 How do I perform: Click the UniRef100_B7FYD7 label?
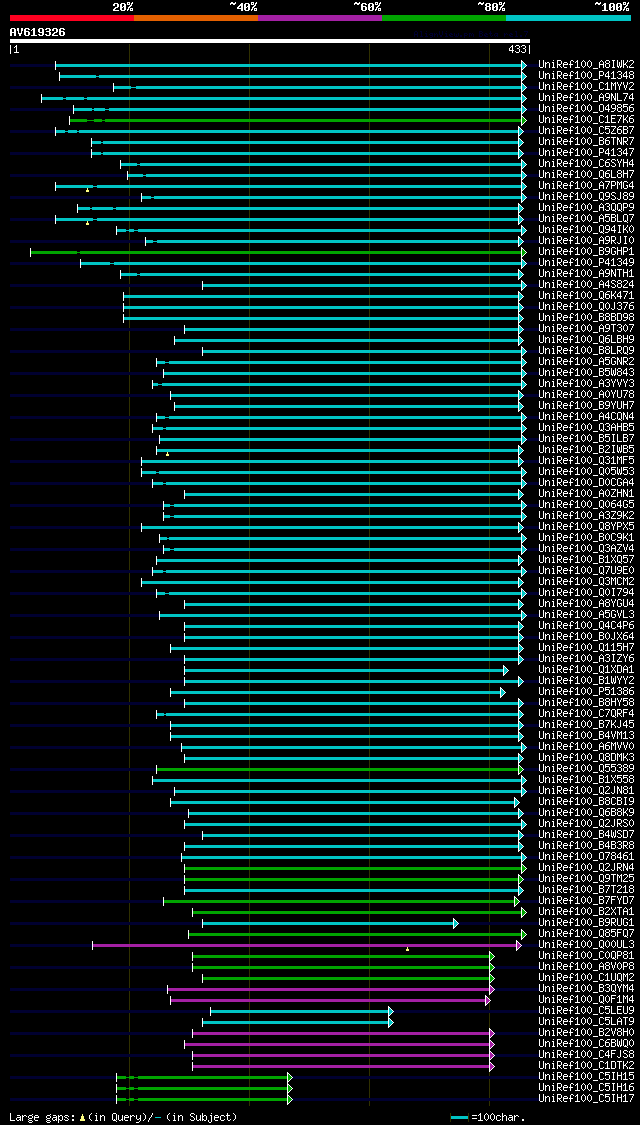tap(586, 901)
